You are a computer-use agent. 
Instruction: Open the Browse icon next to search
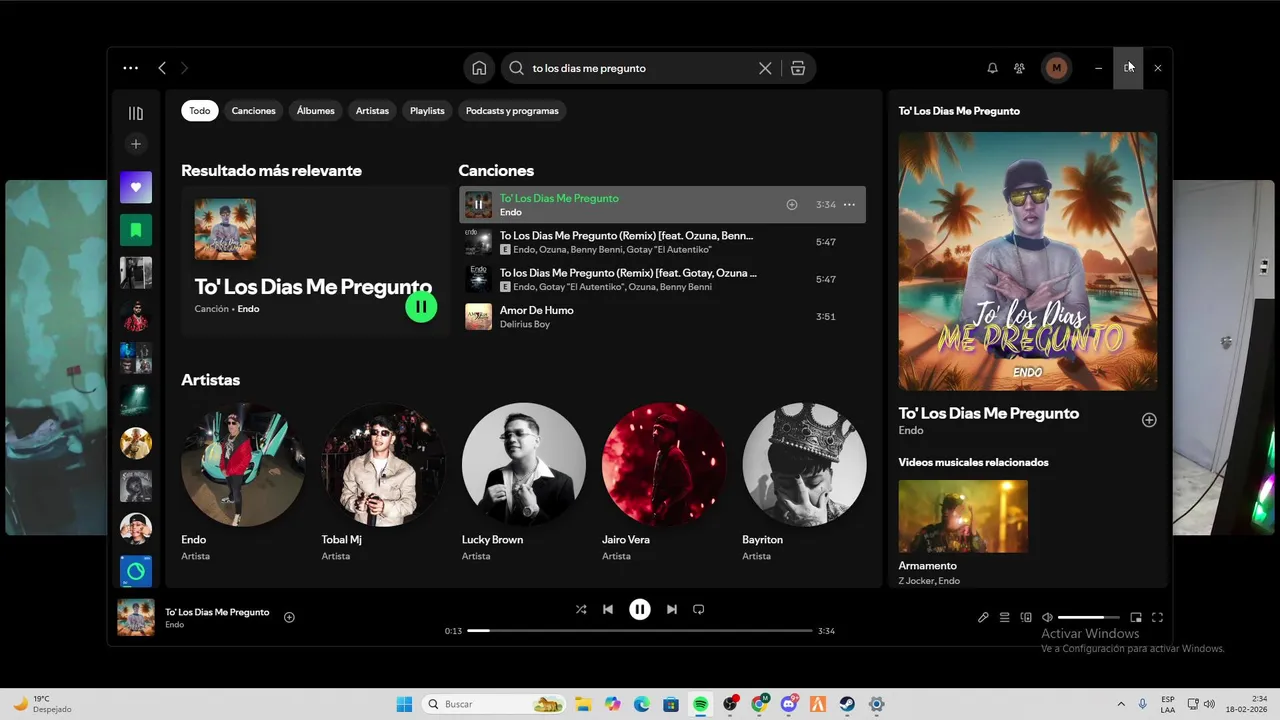[797, 68]
